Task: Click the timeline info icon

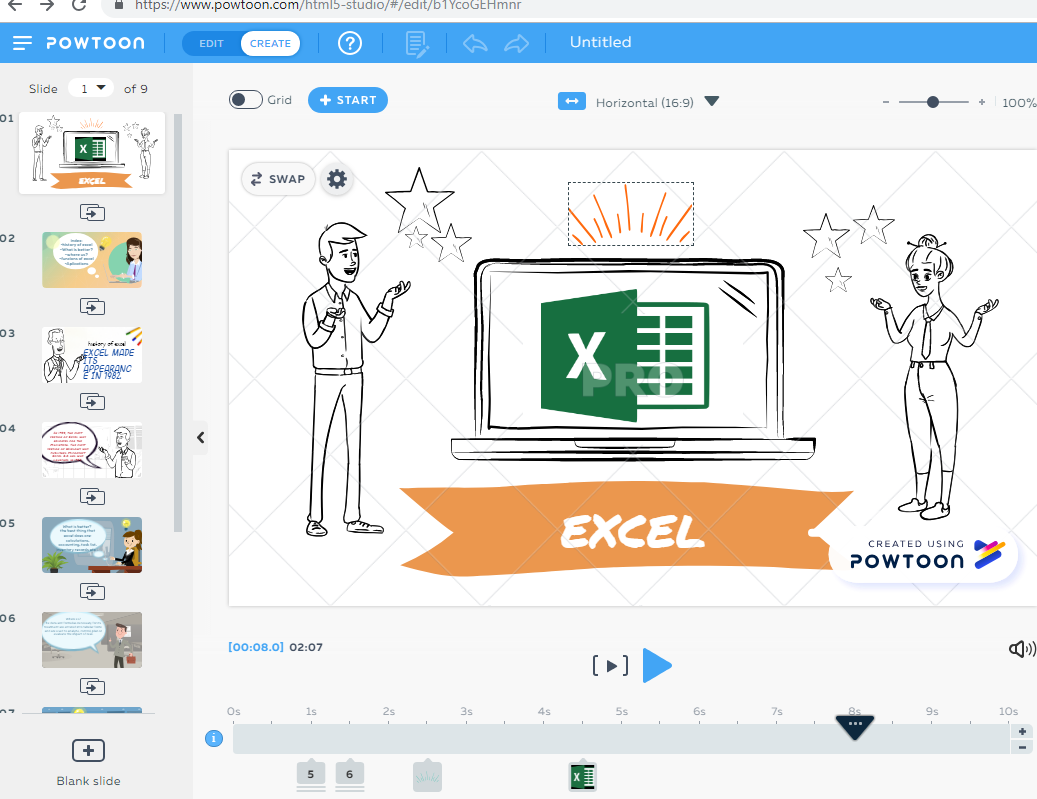Action: click(x=213, y=739)
